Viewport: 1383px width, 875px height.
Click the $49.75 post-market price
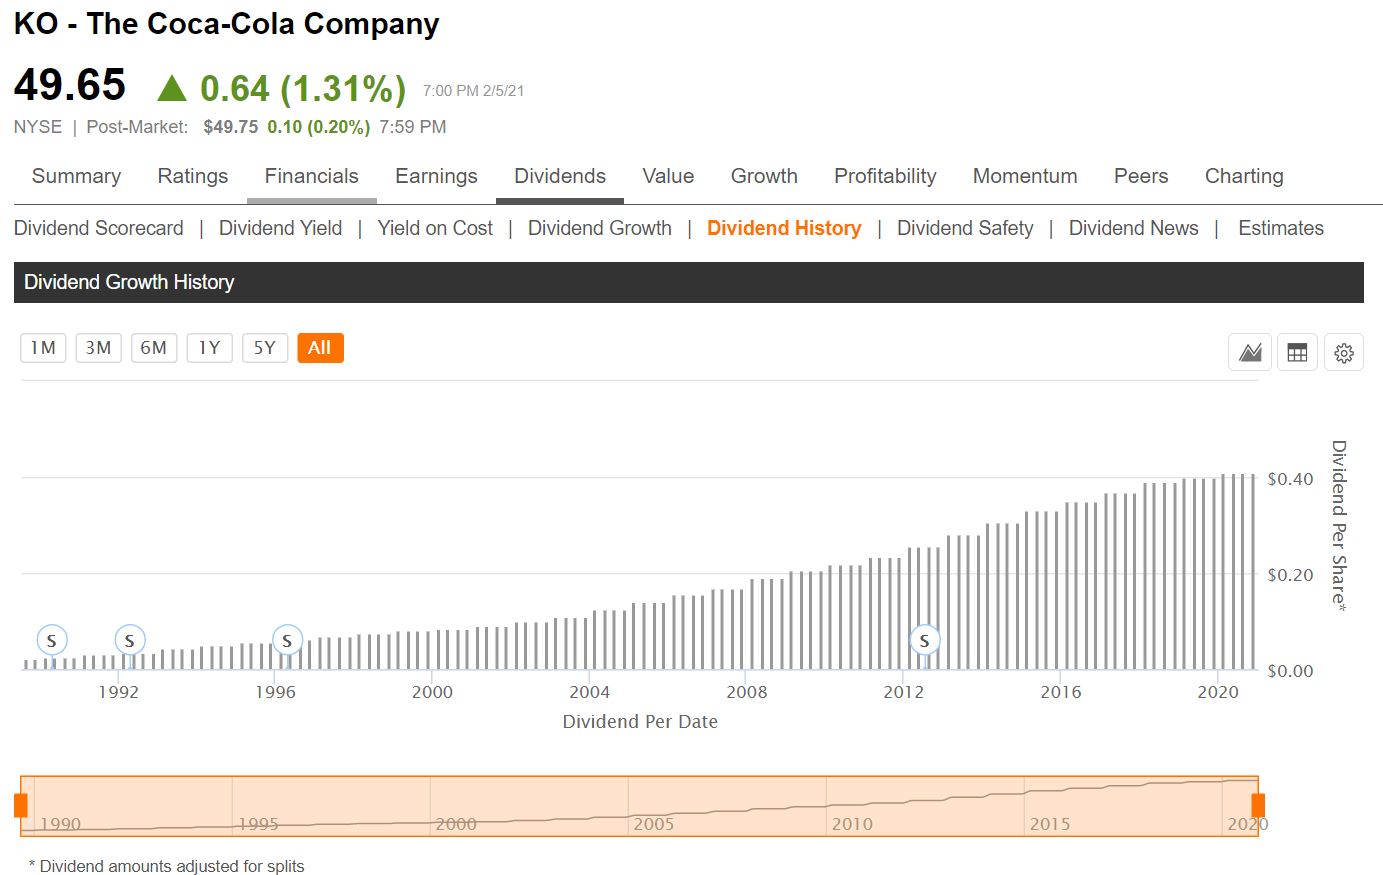click(x=231, y=127)
